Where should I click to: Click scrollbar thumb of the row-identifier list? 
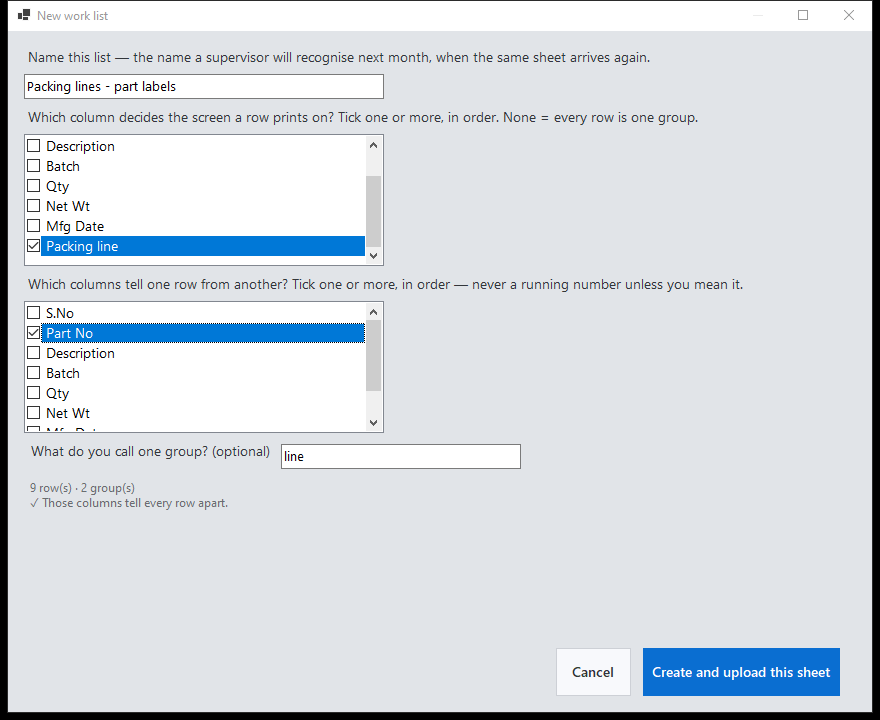[373, 355]
